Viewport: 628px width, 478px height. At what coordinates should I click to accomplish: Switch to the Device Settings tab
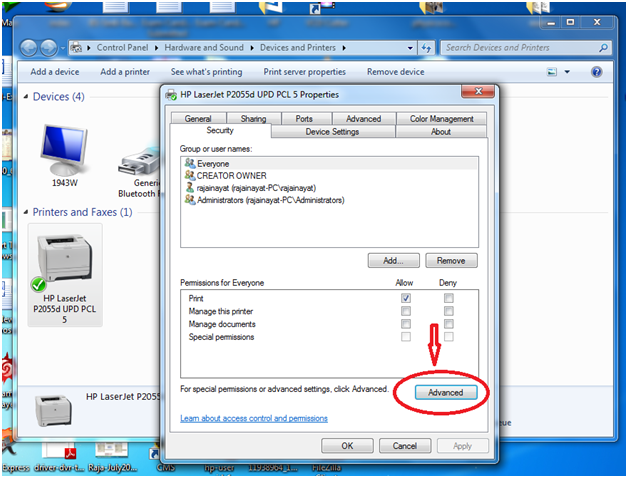pyautogui.click(x=332, y=131)
